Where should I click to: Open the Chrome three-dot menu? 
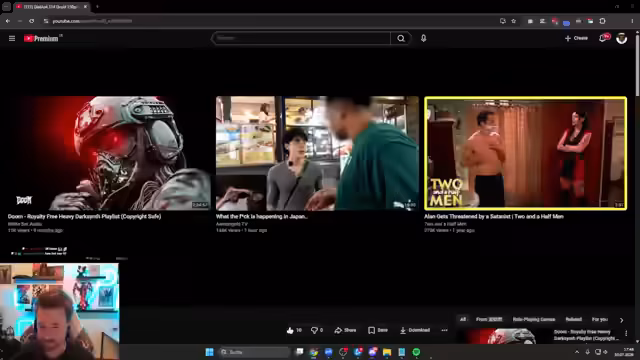pos(632,21)
